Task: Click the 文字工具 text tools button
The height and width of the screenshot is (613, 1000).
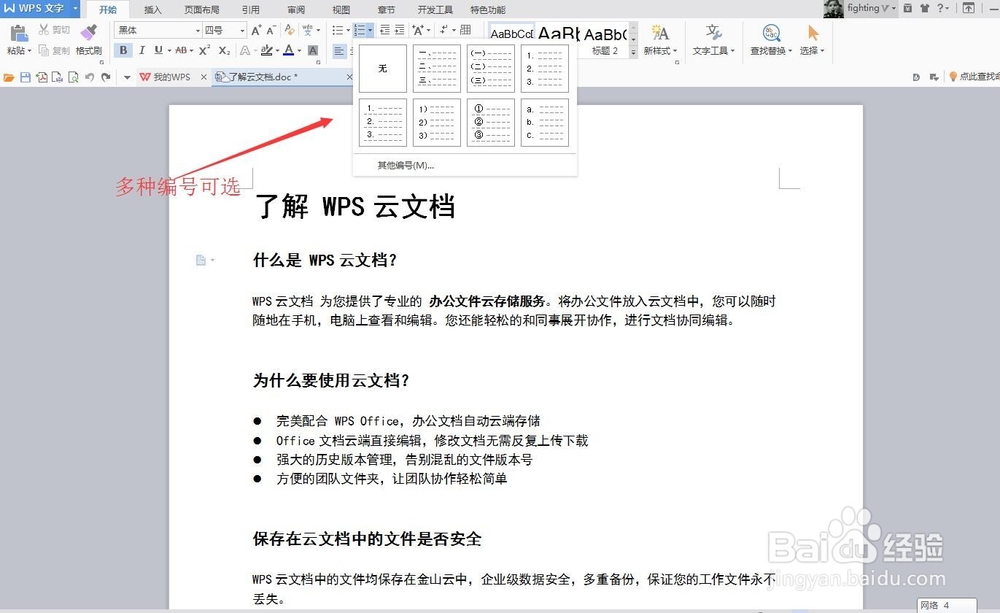Action: click(x=714, y=40)
